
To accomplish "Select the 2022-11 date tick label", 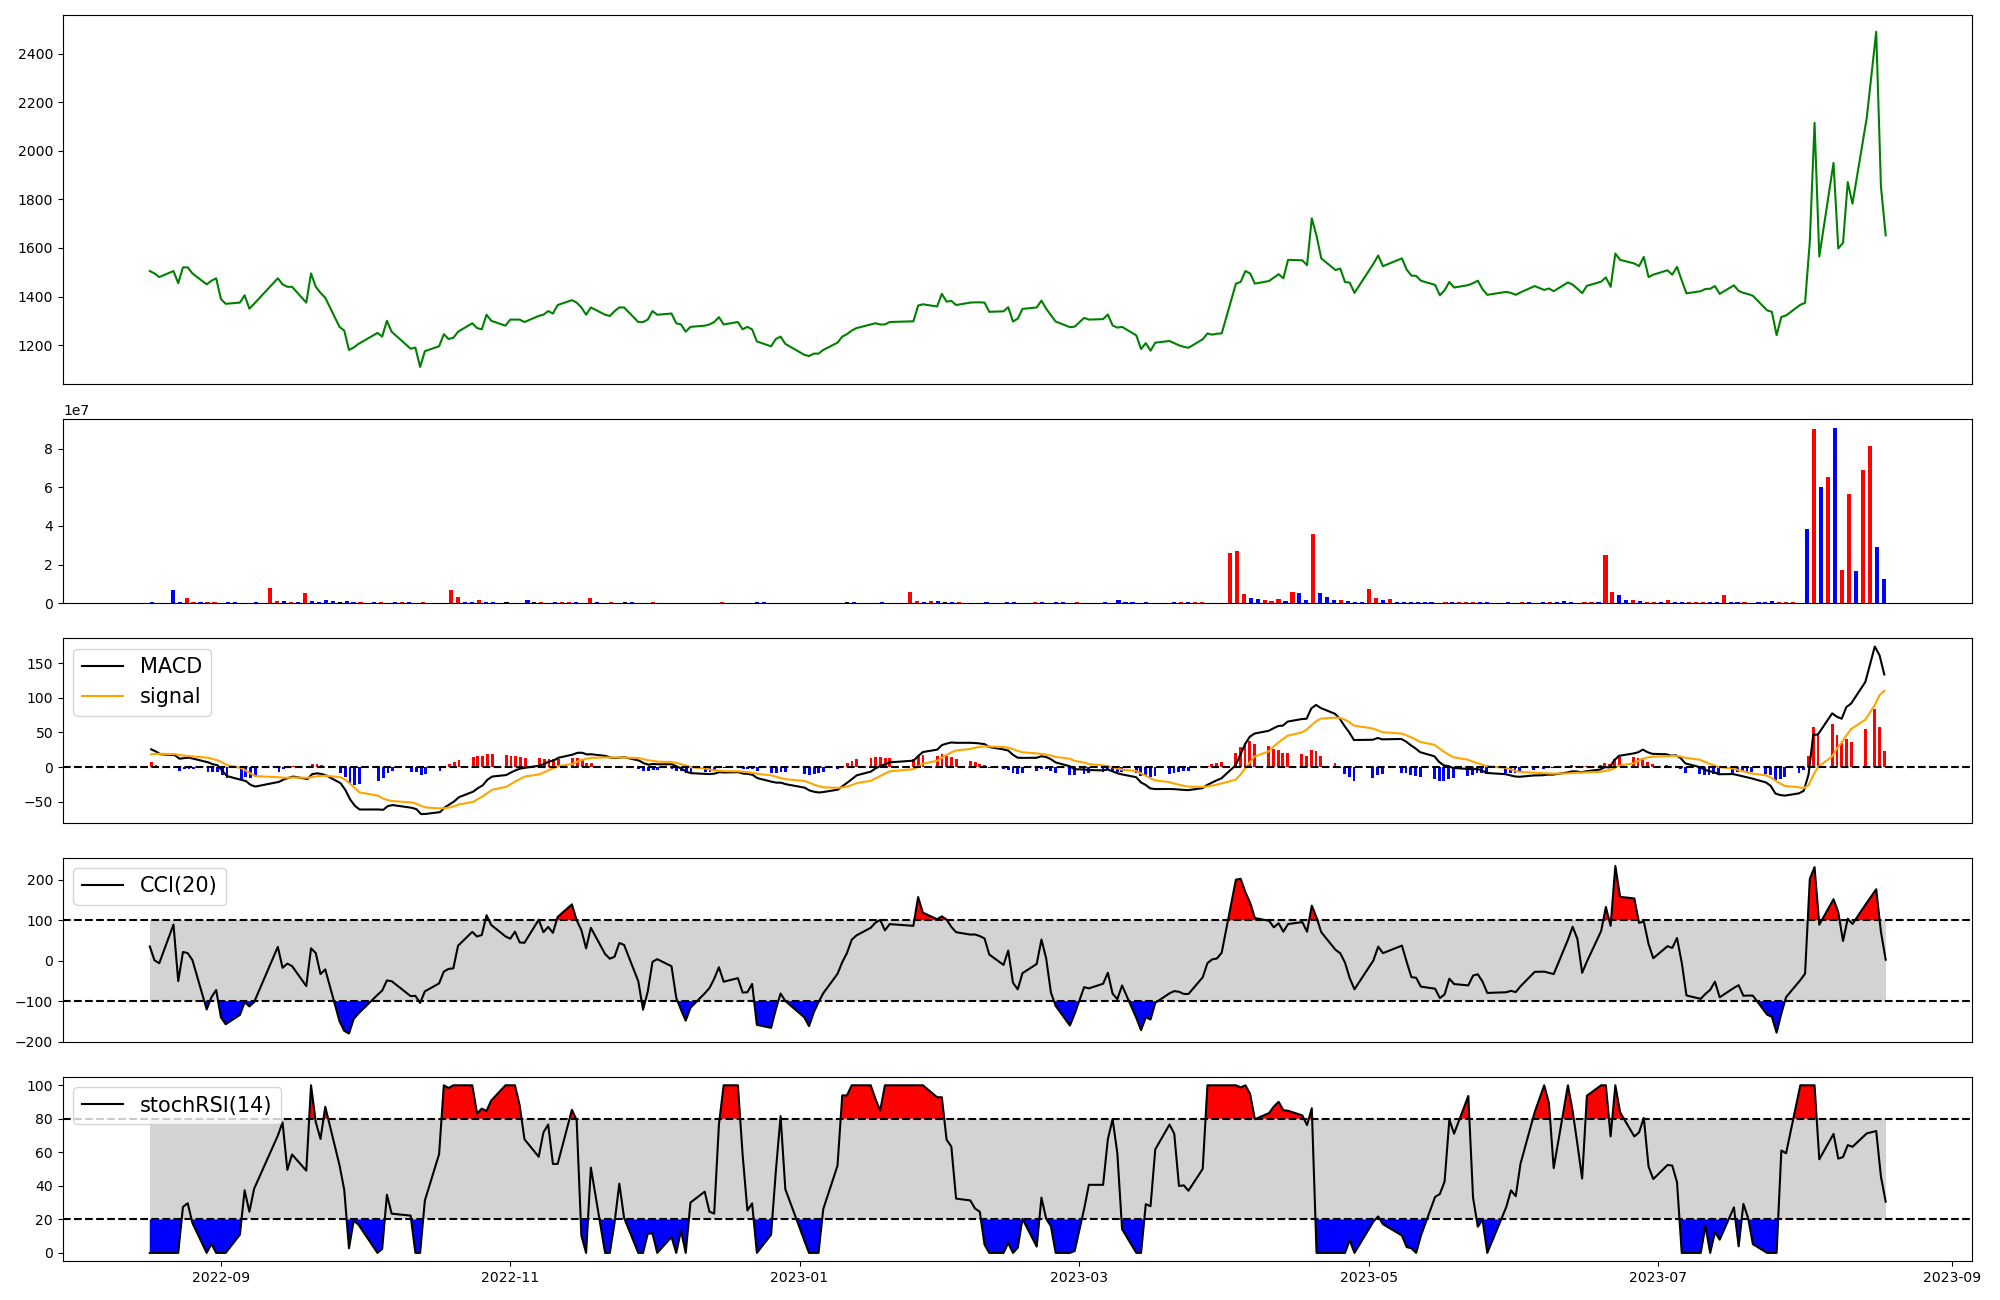I will point(510,1276).
